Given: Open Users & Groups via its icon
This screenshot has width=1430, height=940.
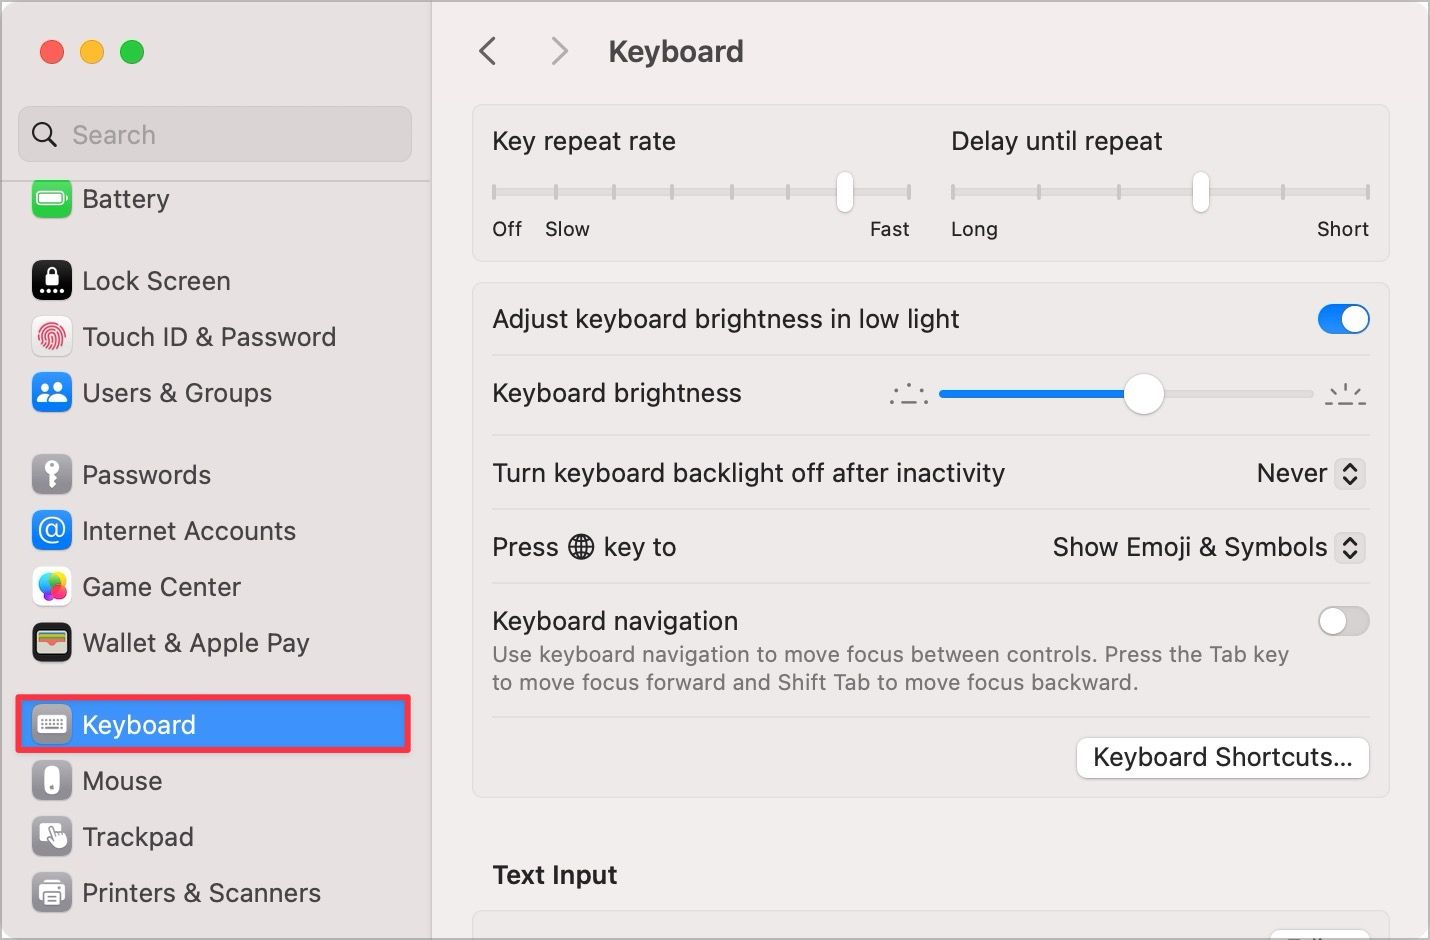Looking at the screenshot, I should click(52, 393).
